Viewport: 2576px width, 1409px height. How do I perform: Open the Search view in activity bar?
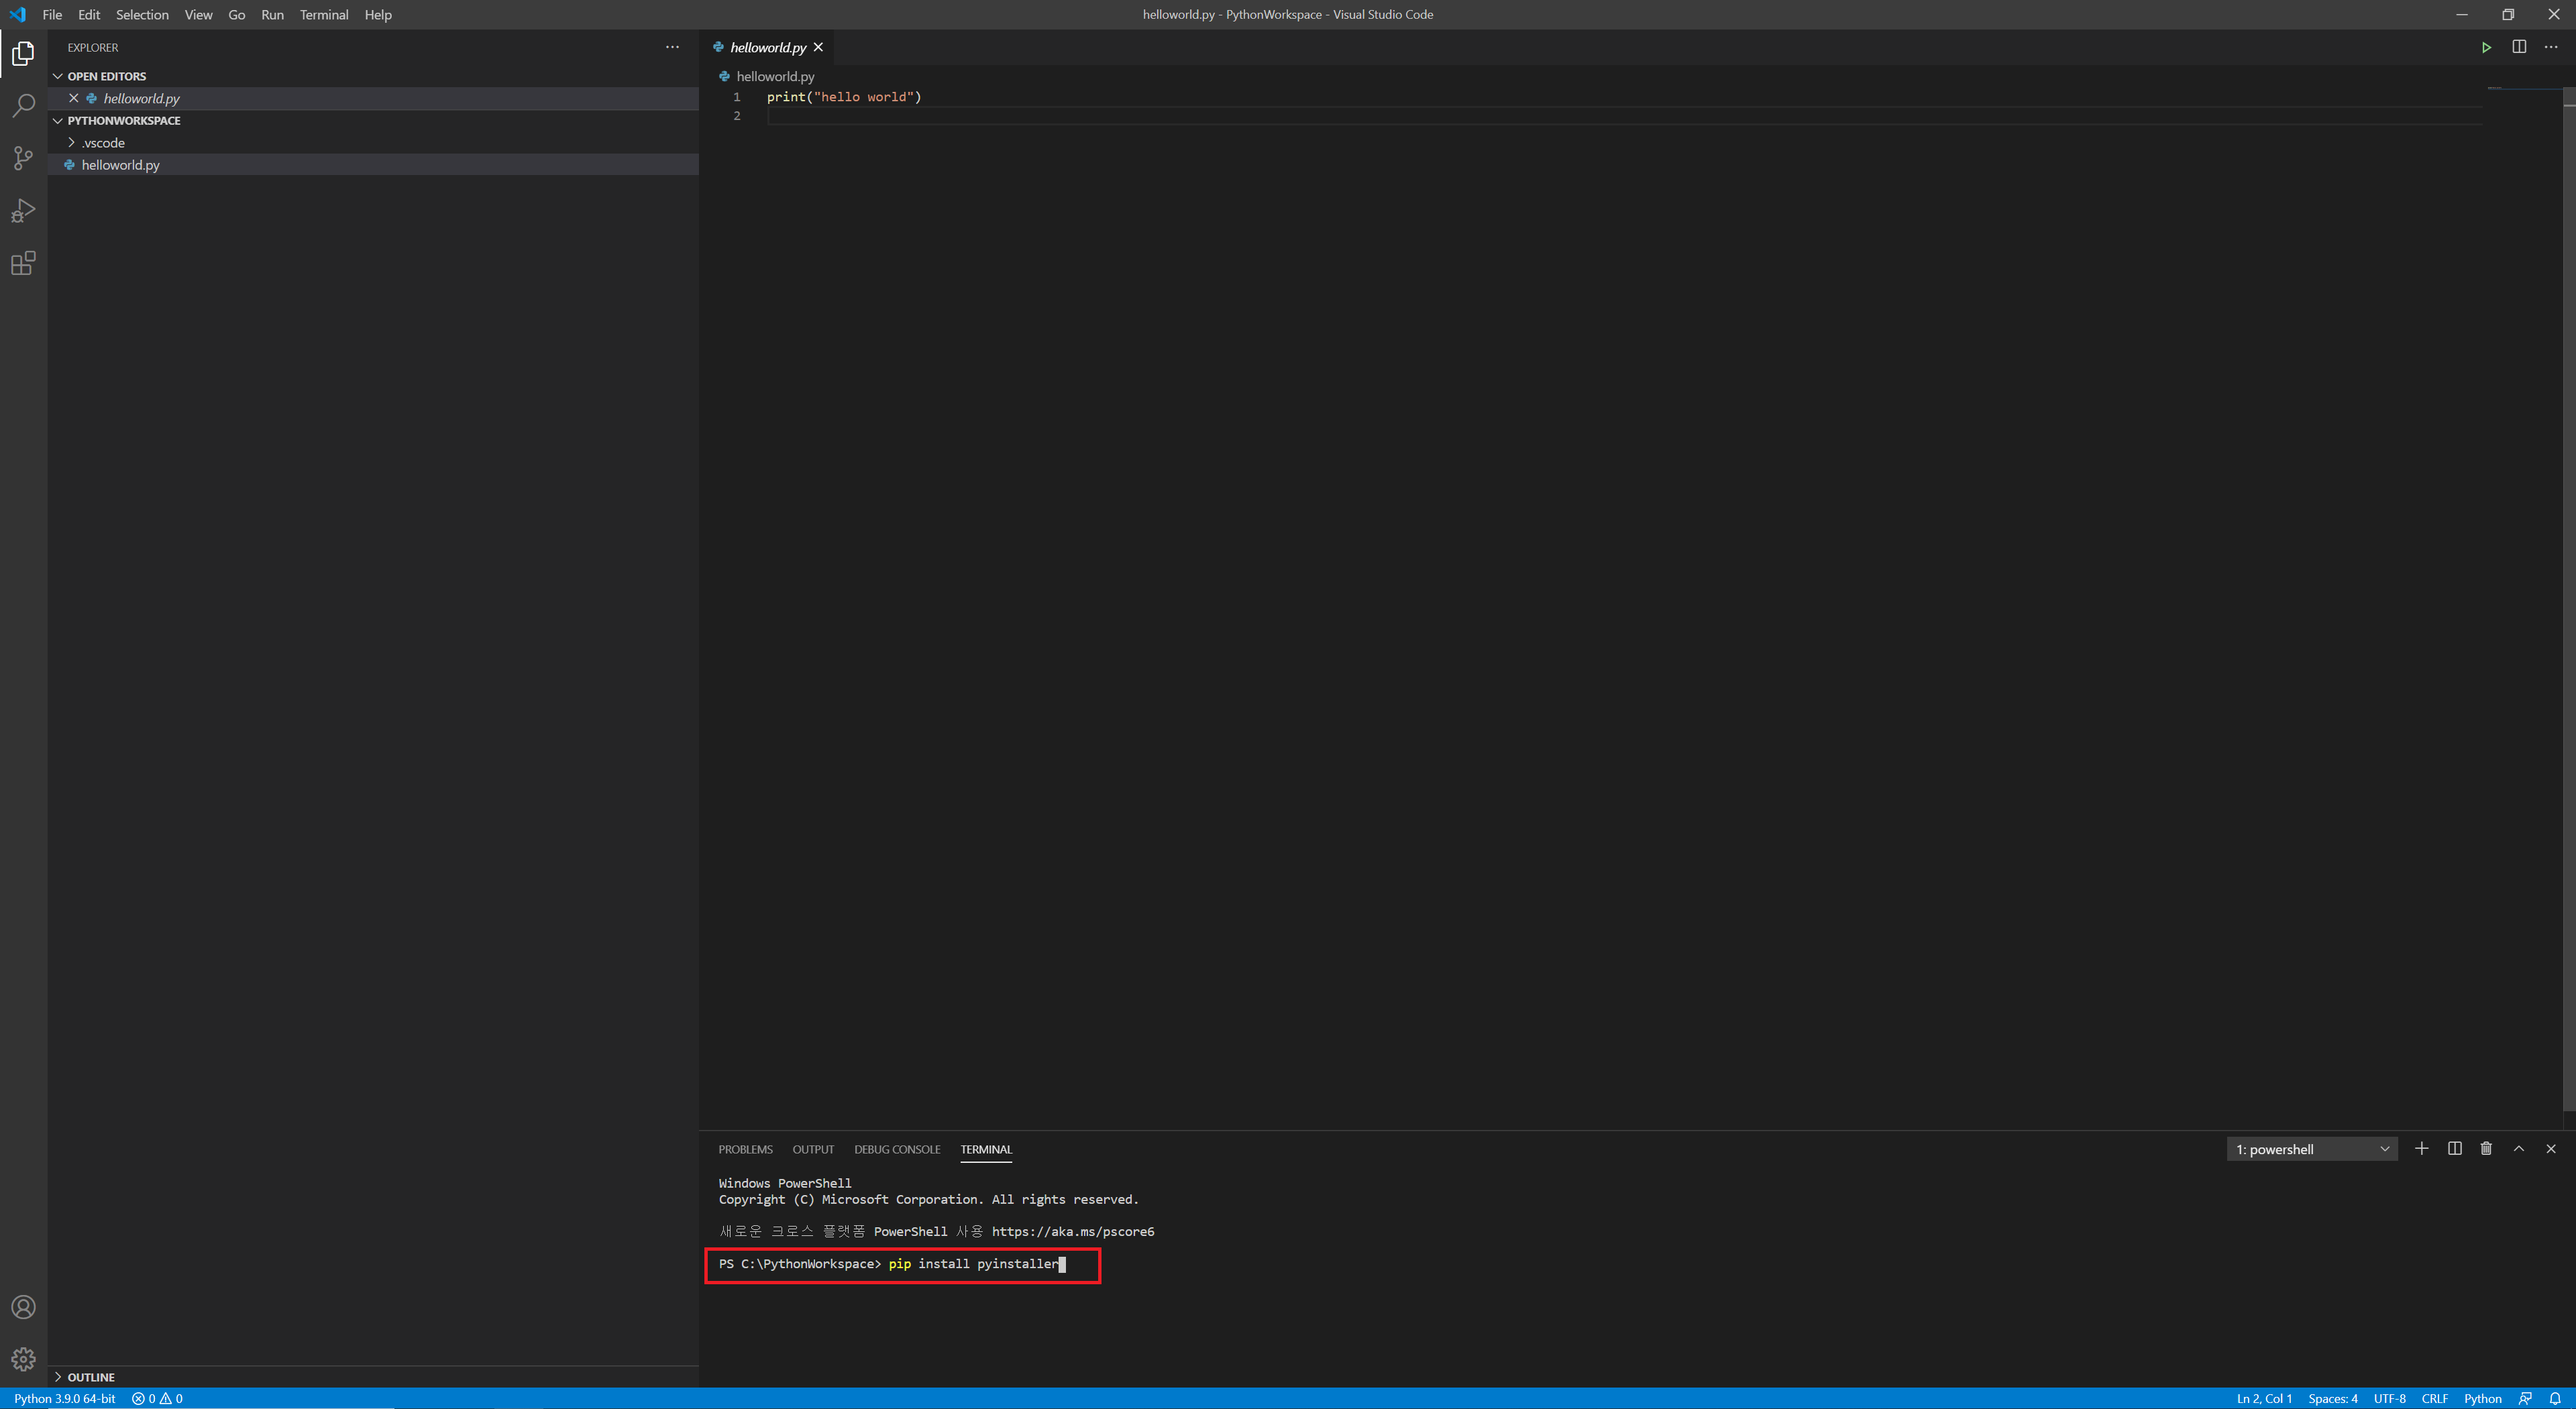(x=23, y=105)
